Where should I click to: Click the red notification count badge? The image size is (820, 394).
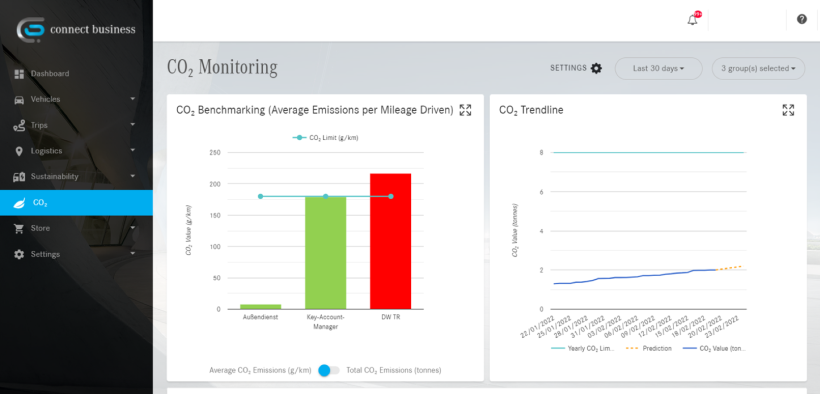(698, 14)
